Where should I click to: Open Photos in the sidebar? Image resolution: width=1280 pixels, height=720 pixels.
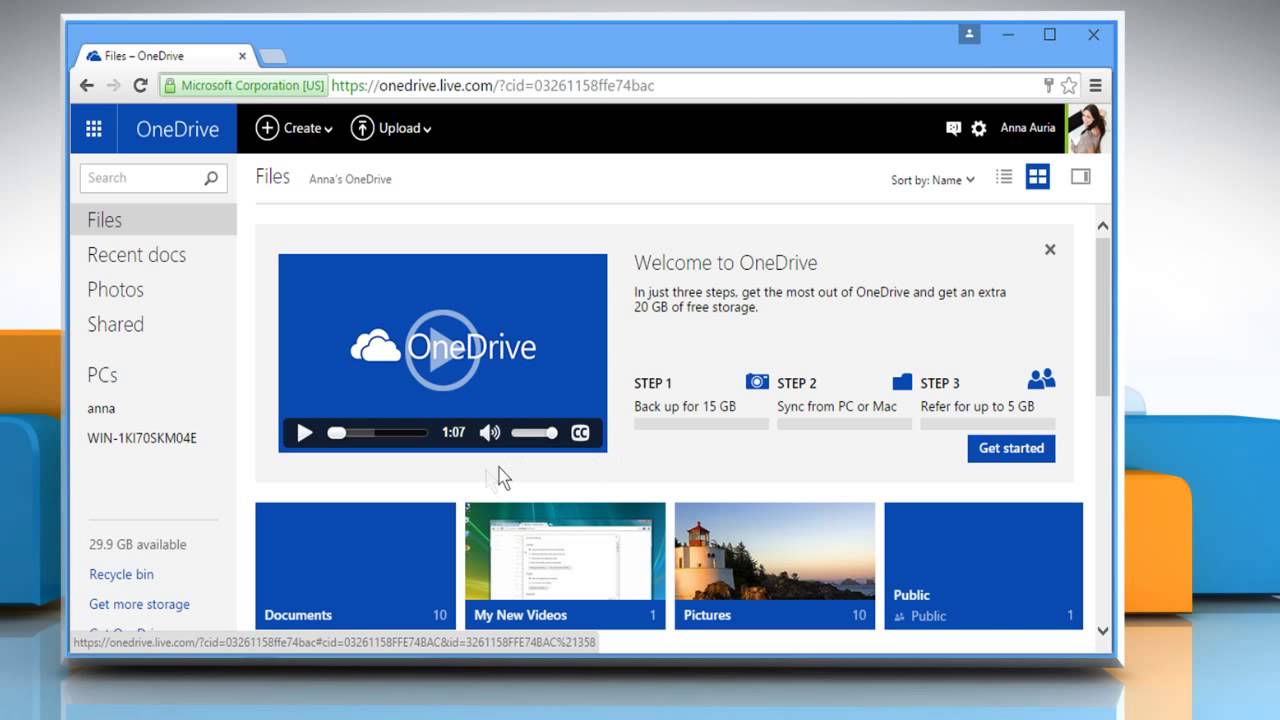coord(116,290)
